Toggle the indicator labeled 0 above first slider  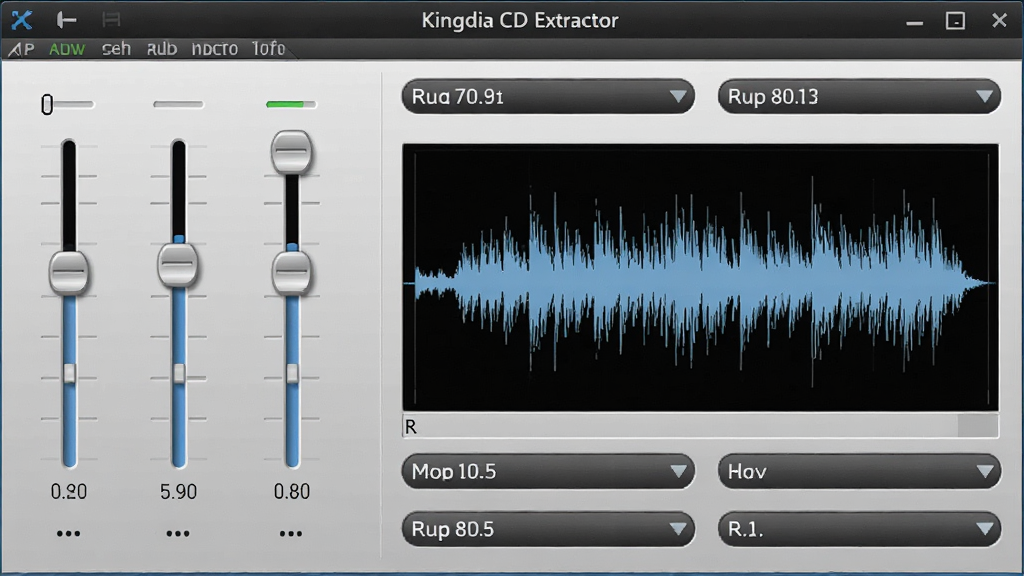tap(67, 104)
